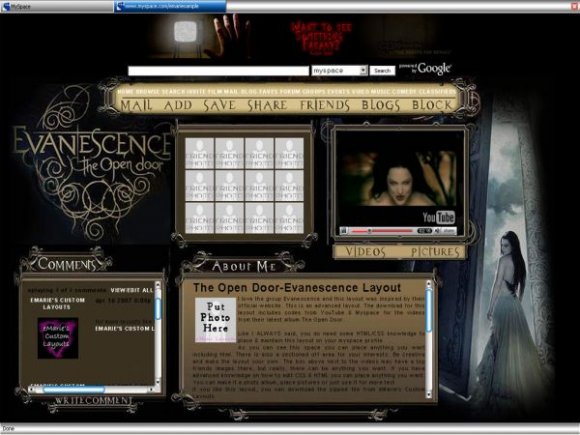Open the VIDEOS button under the player

pos(365,252)
